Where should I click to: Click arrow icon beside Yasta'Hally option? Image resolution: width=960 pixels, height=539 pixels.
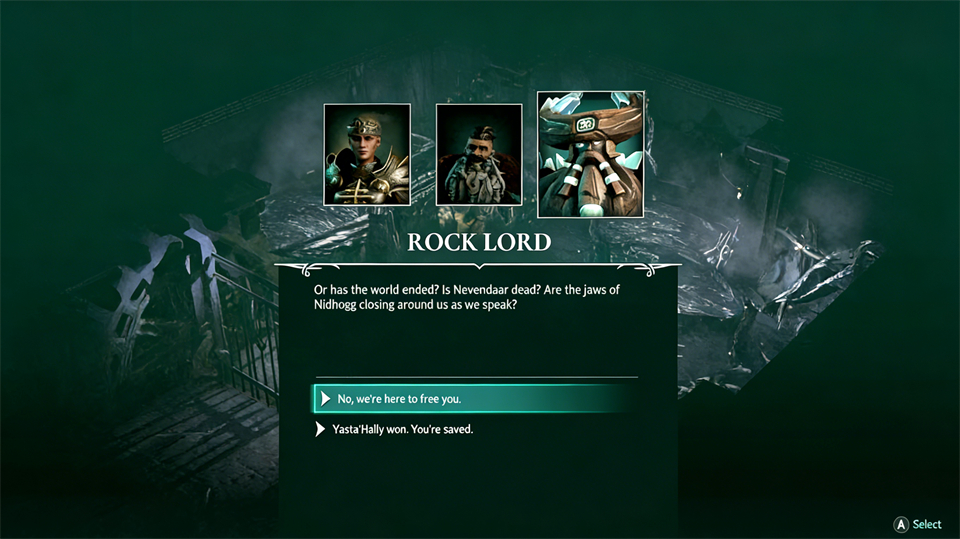point(320,429)
